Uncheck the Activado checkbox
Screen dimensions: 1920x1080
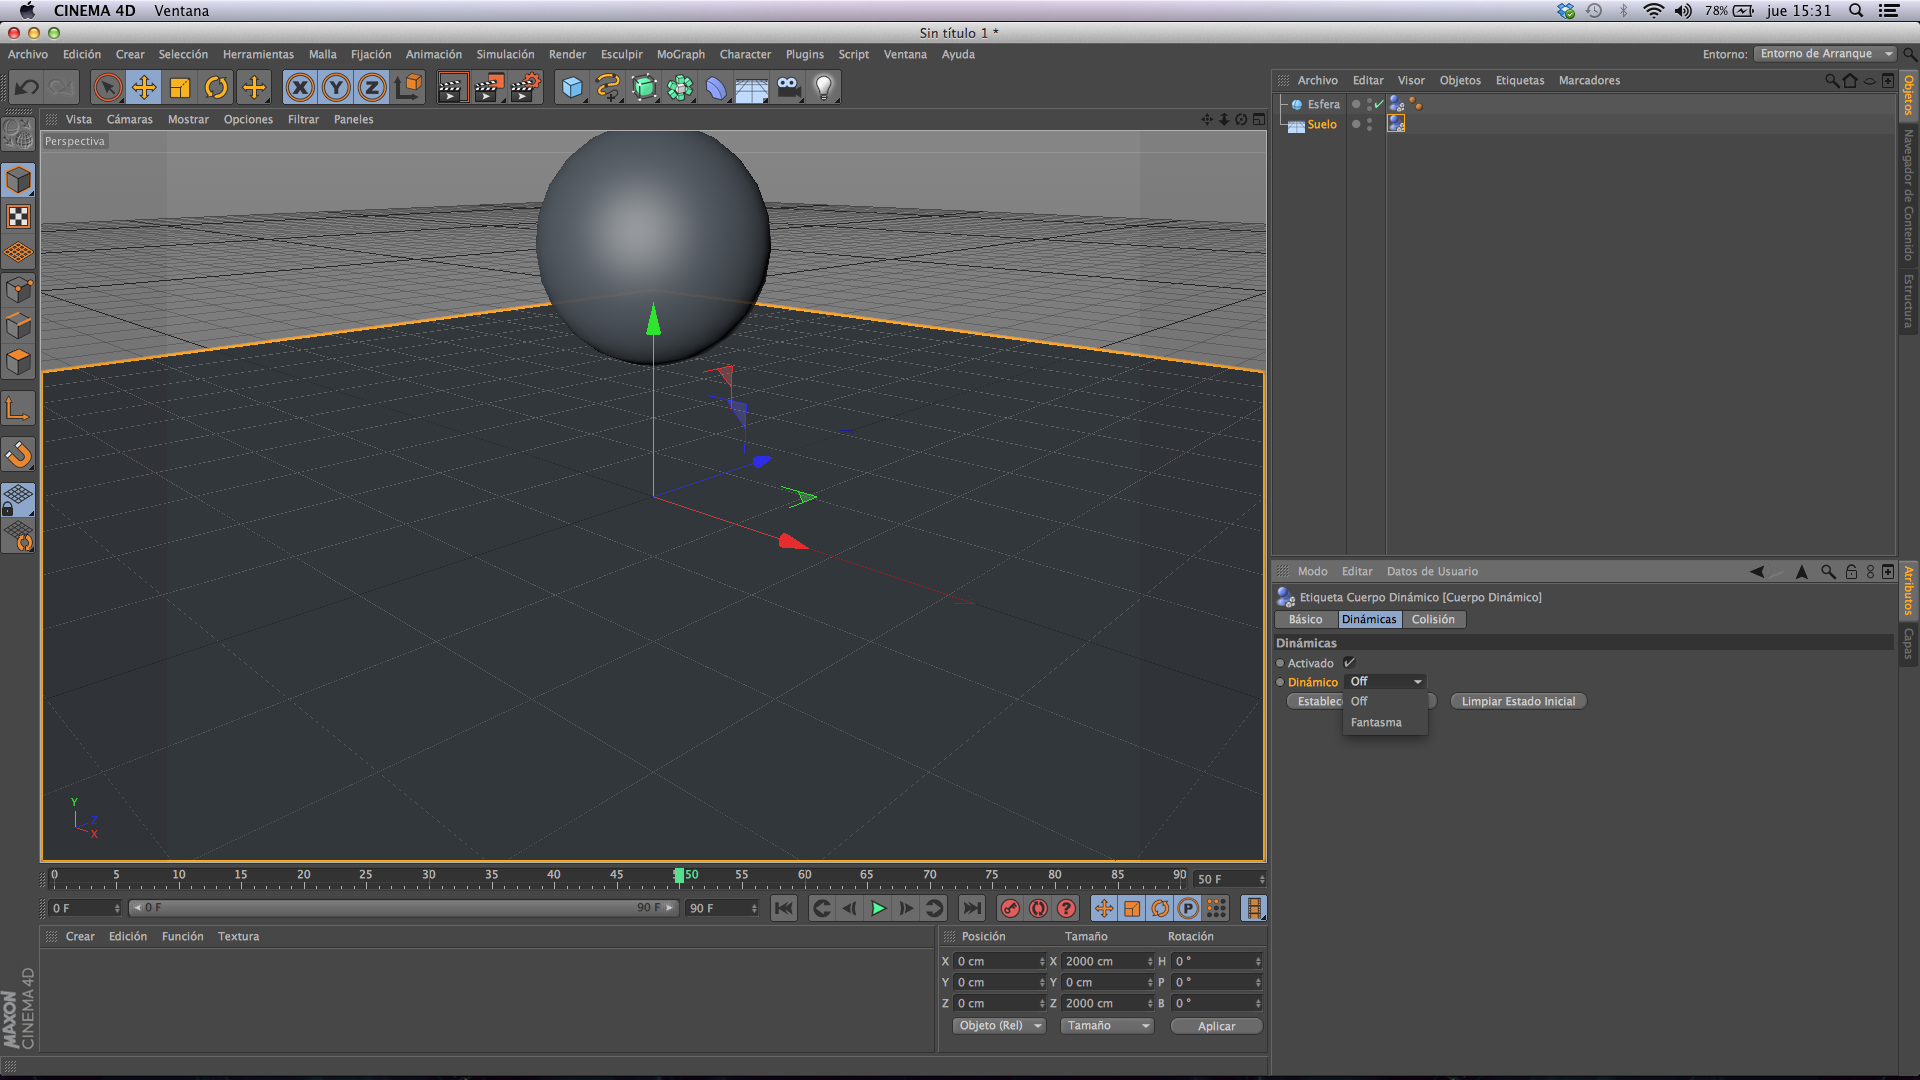tap(1349, 663)
